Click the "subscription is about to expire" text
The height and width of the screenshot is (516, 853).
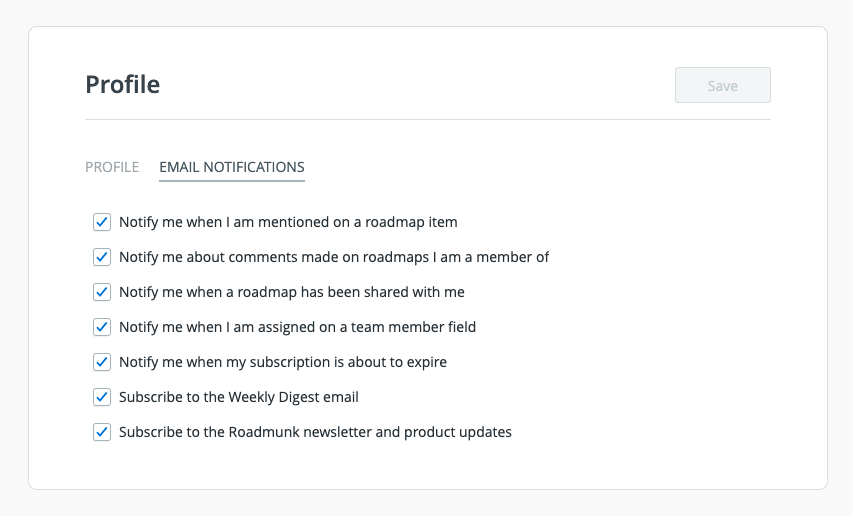pos(283,362)
